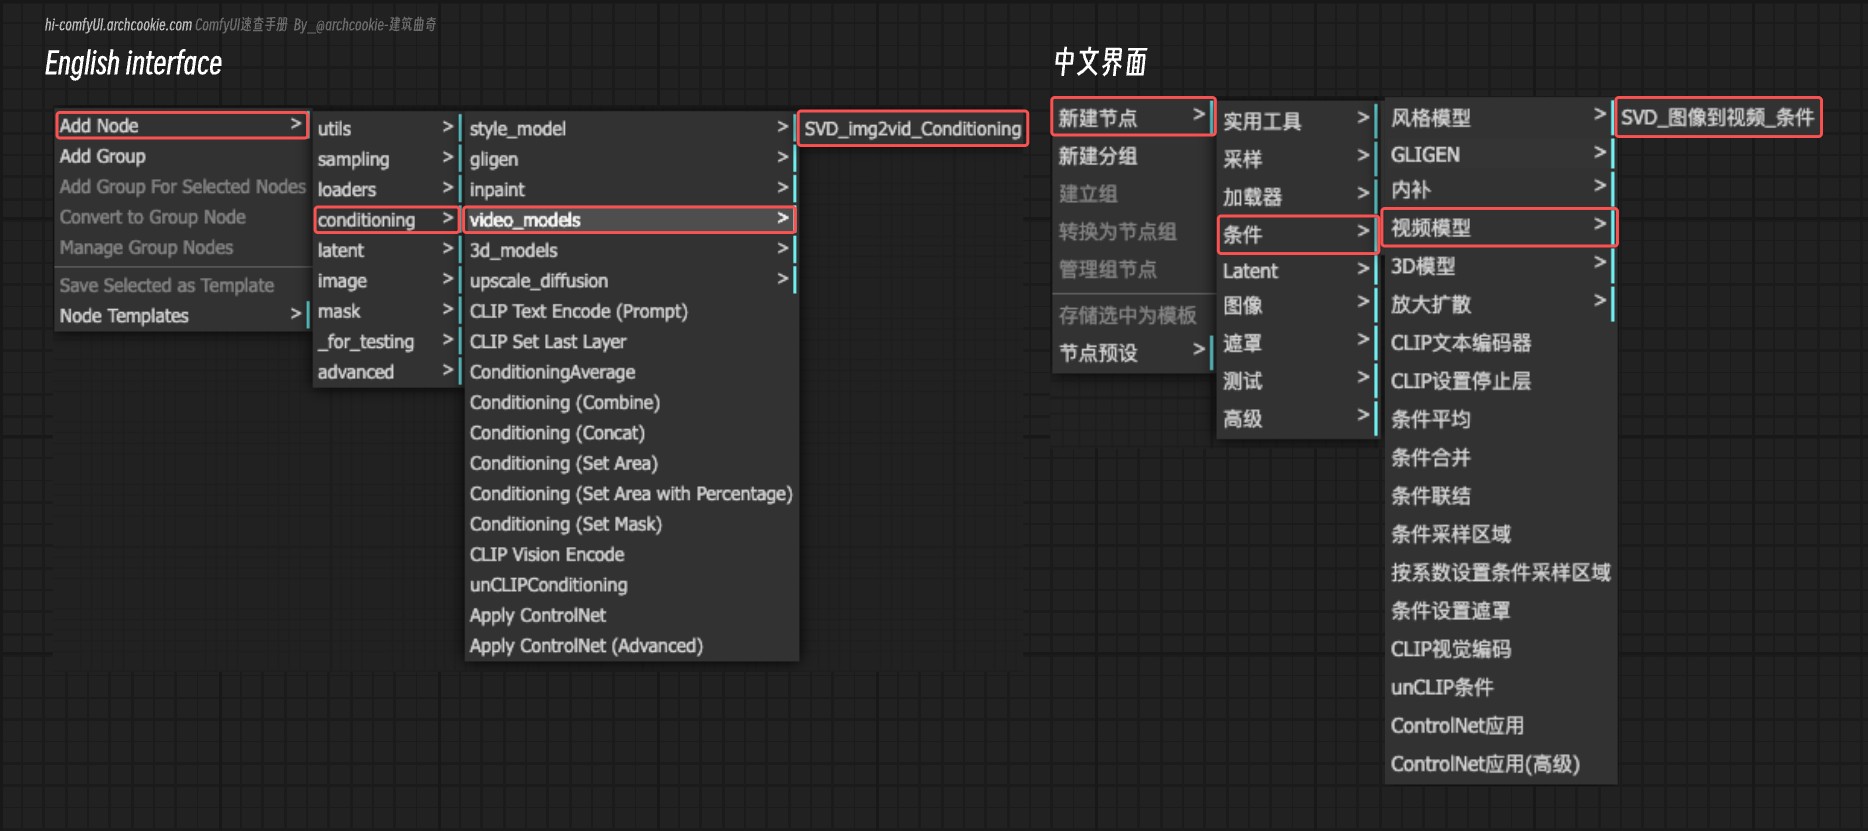Open 新建节点 submenu
The height and width of the screenshot is (831, 1868).
pos(1132,118)
